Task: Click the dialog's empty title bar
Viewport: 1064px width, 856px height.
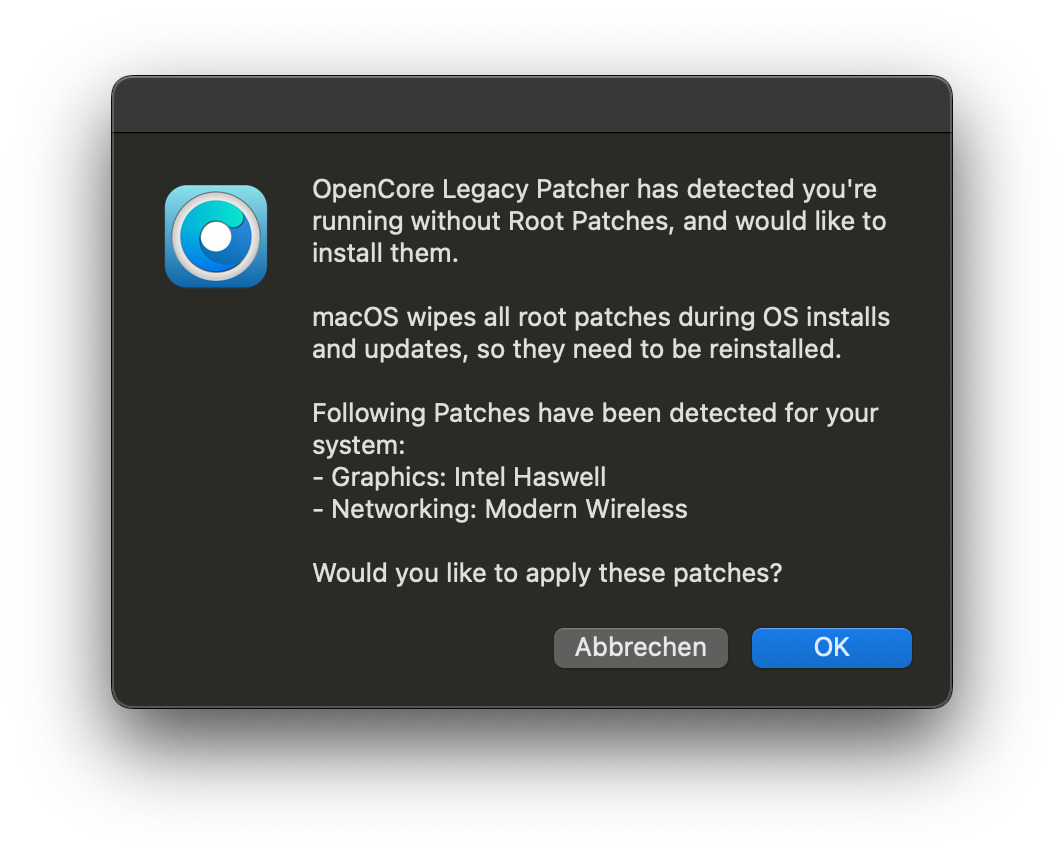Action: (531, 105)
